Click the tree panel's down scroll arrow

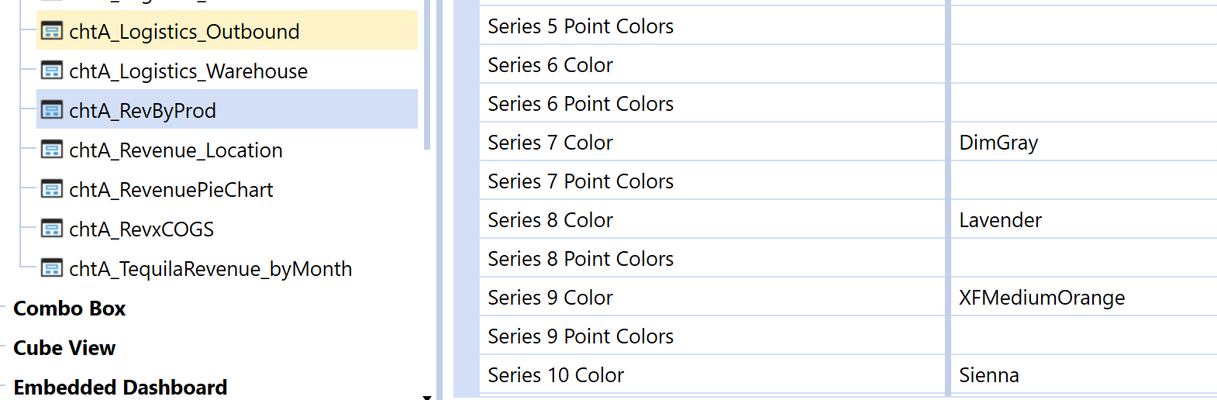click(427, 396)
